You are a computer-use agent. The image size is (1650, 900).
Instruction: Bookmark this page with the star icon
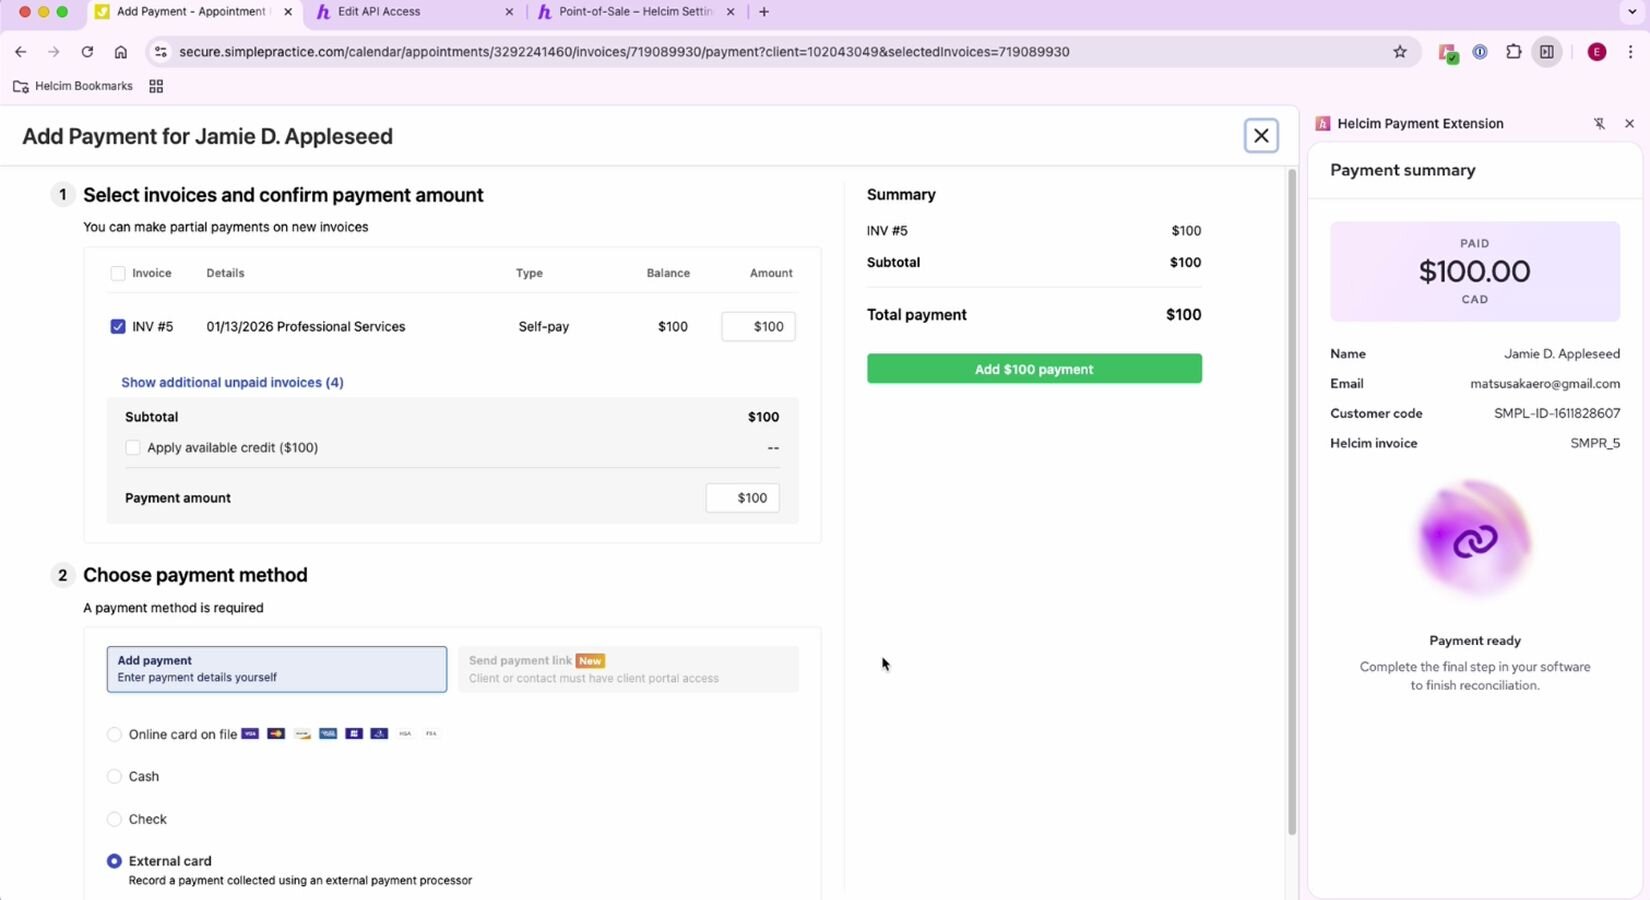pos(1400,52)
